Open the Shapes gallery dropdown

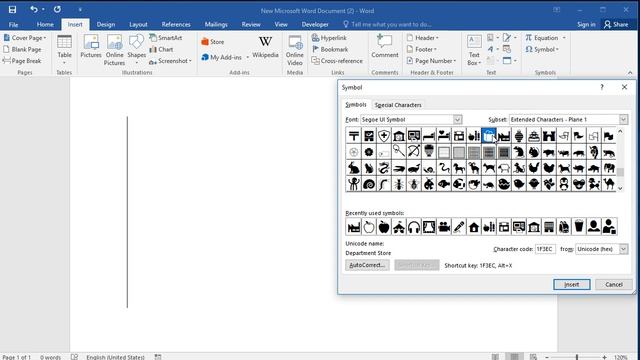[x=136, y=50]
